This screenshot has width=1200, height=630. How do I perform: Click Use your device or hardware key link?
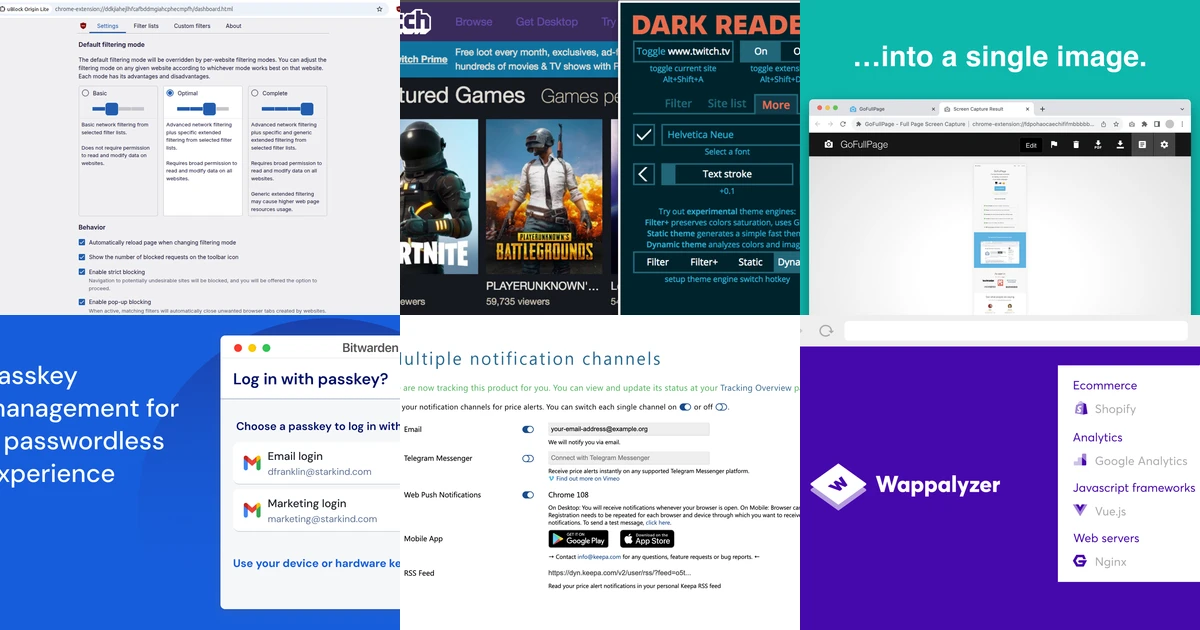click(316, 563)
